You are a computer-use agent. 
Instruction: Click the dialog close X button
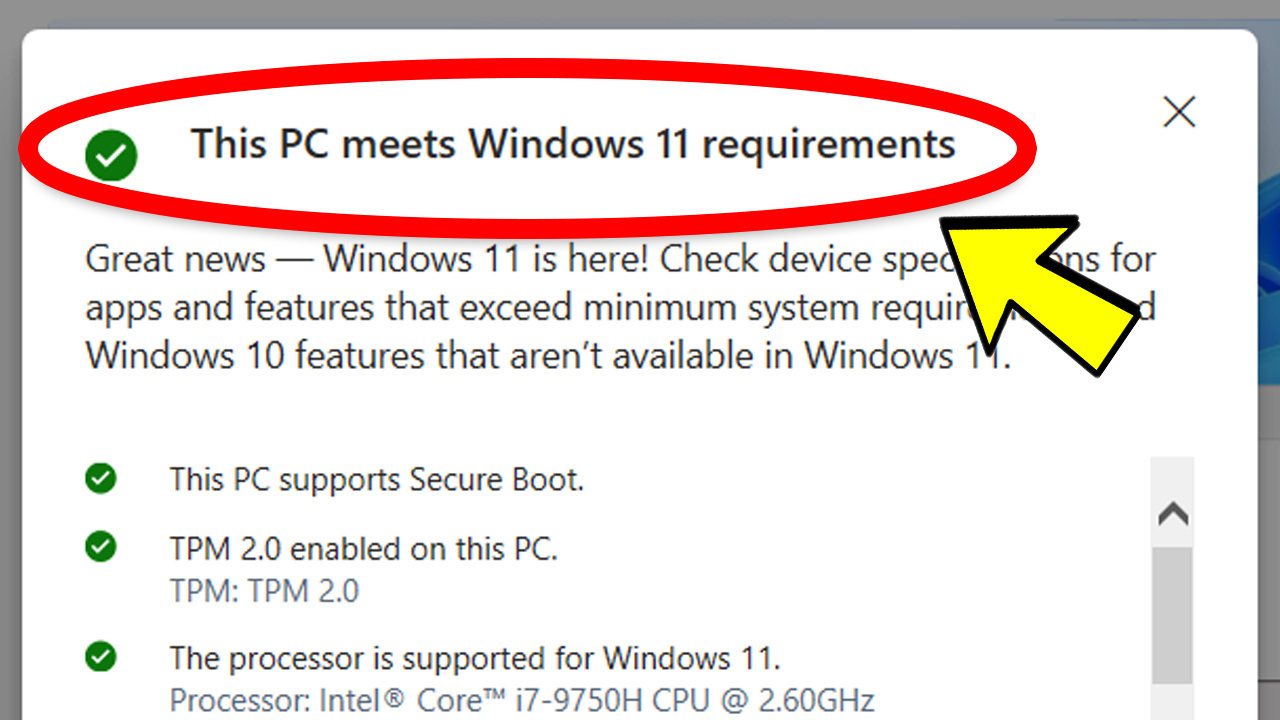(x=1179, y=112)
